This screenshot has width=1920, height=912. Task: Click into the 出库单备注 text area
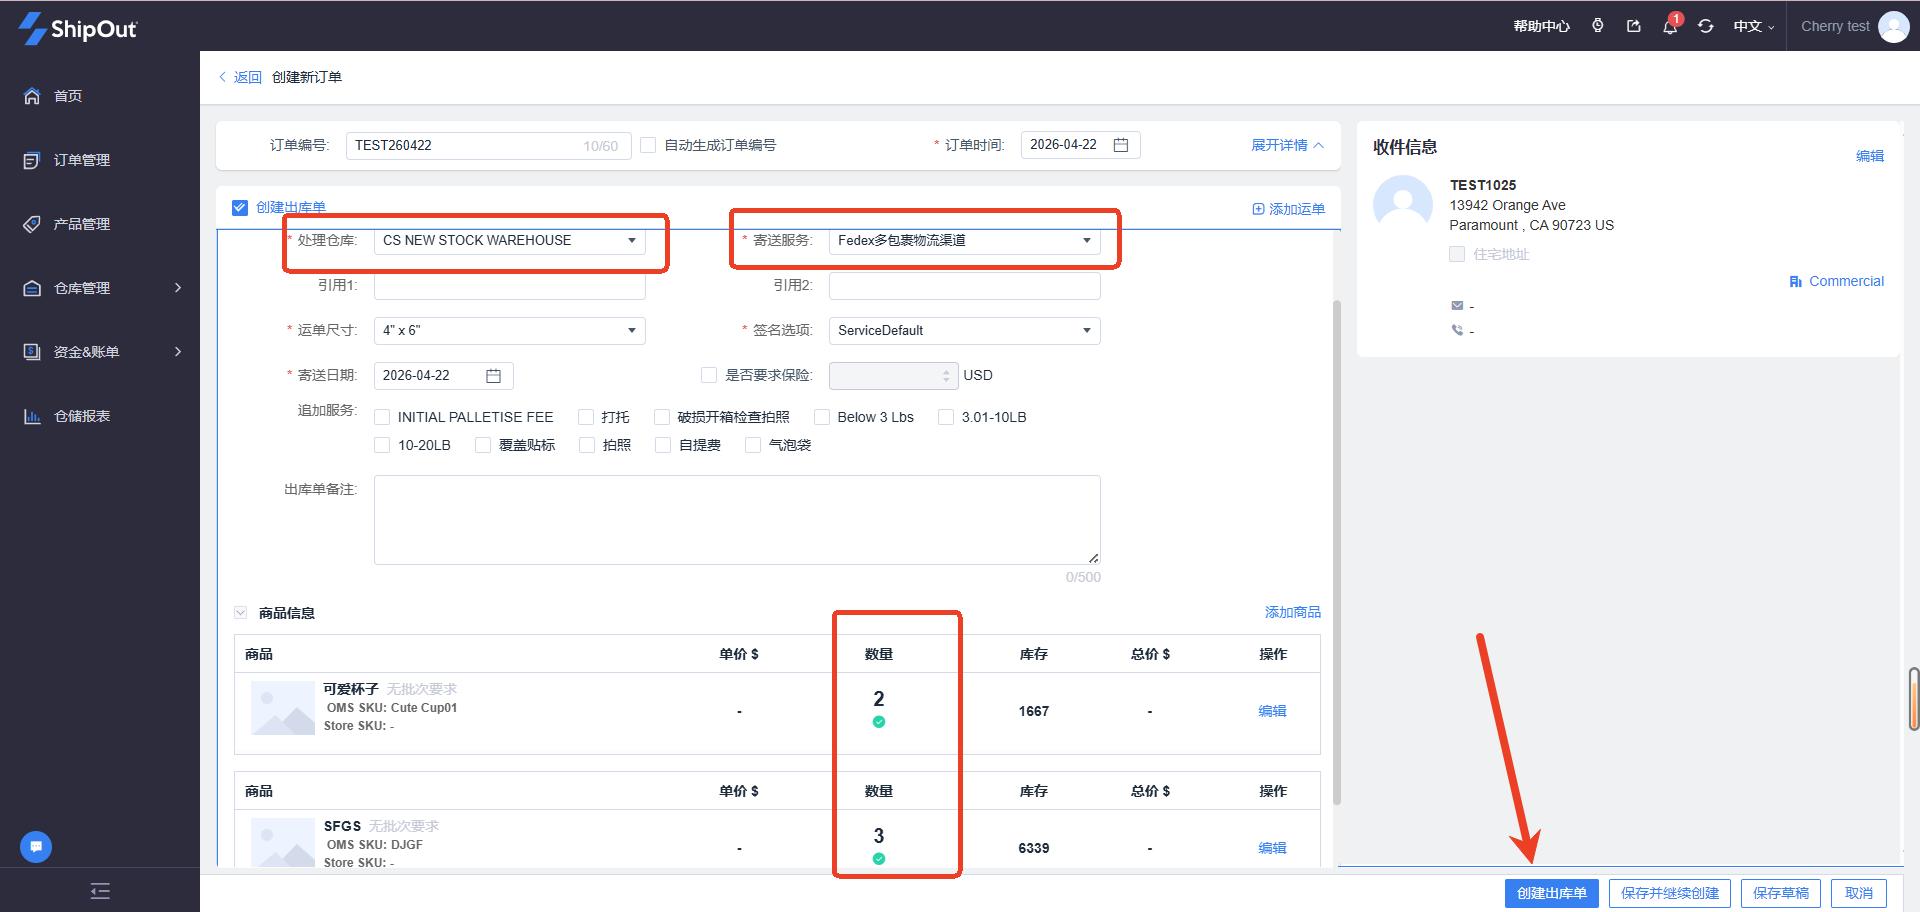[x=737, y=520]
